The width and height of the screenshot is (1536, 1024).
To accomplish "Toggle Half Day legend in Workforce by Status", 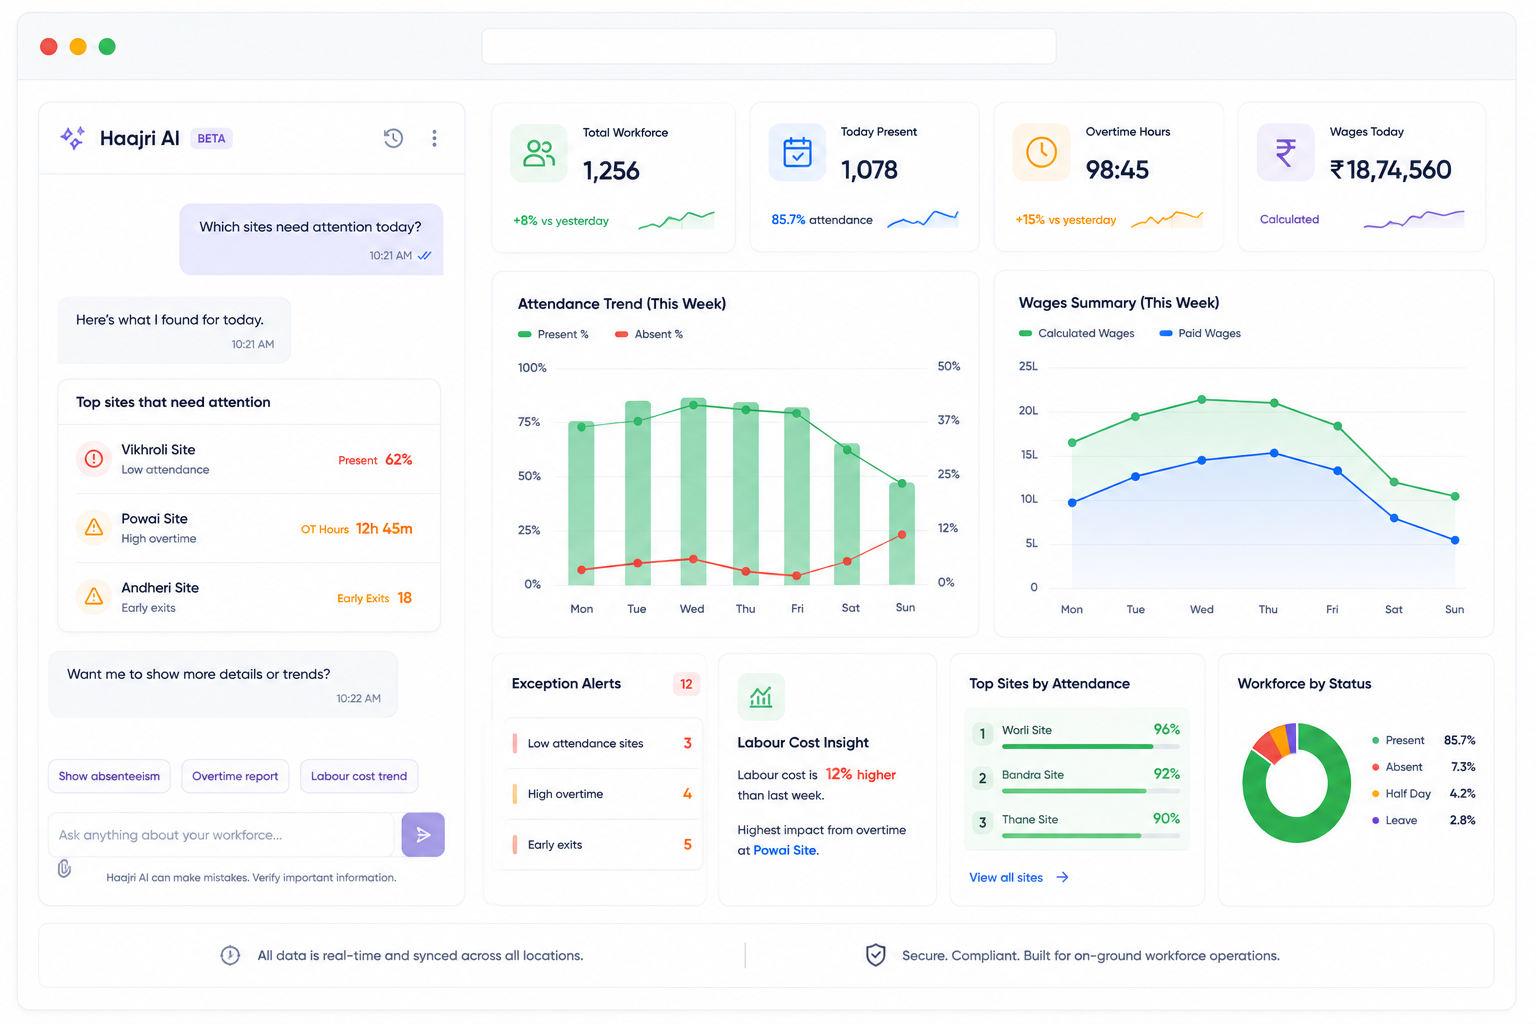I will 1424,793.
